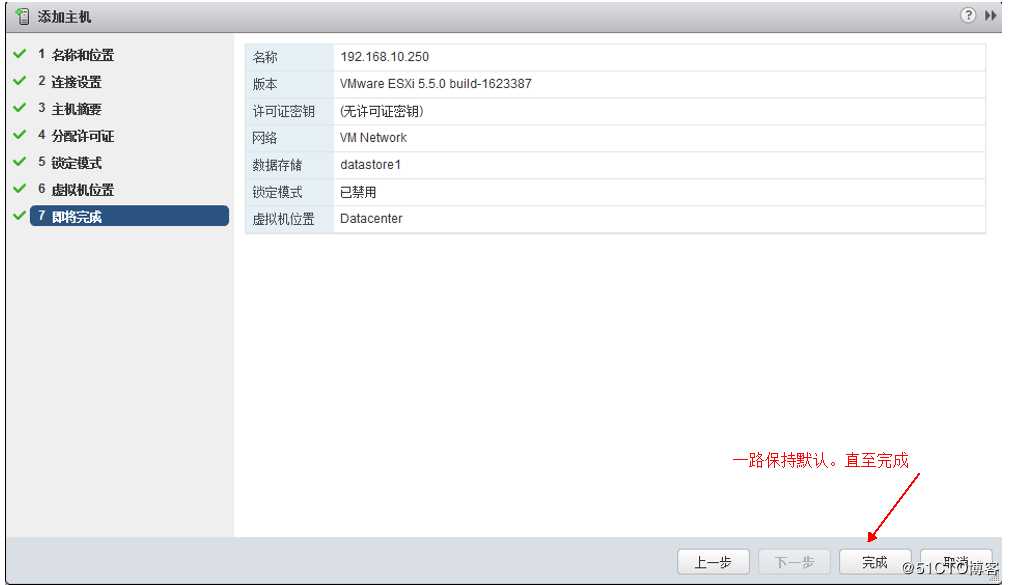
Task: Select the version VMware ESXi 5.5.0 build-1623387
Action: click(436, 84)
